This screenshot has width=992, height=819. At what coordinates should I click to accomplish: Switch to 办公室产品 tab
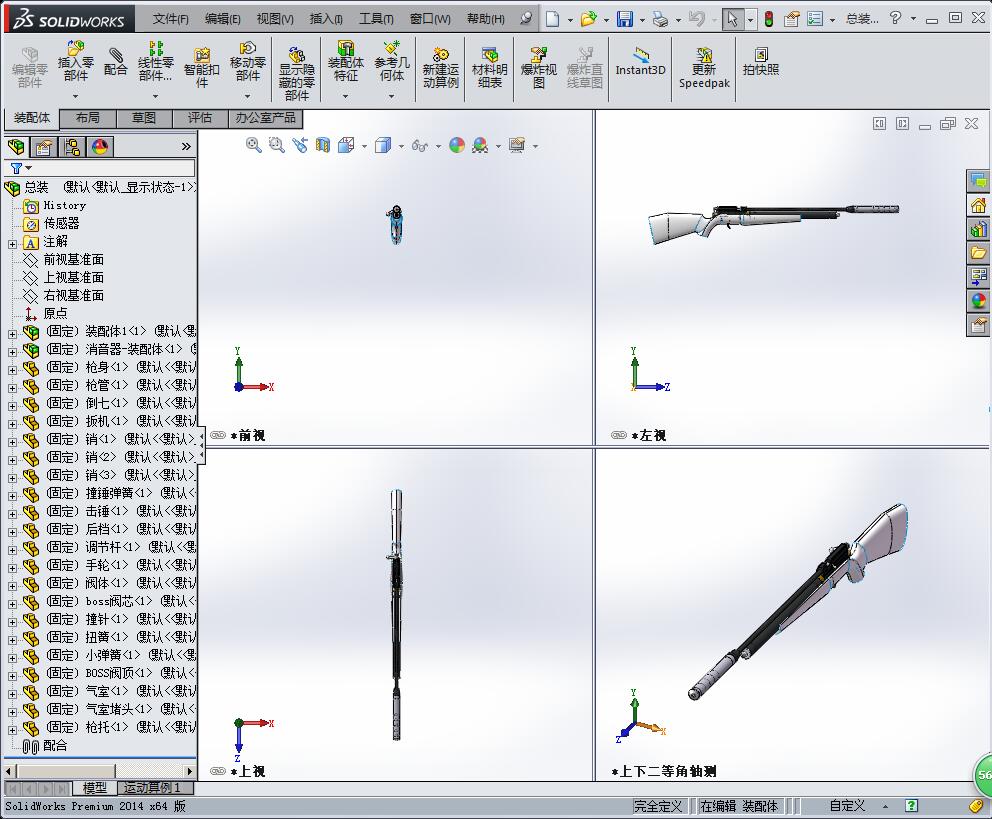(266, 118)
